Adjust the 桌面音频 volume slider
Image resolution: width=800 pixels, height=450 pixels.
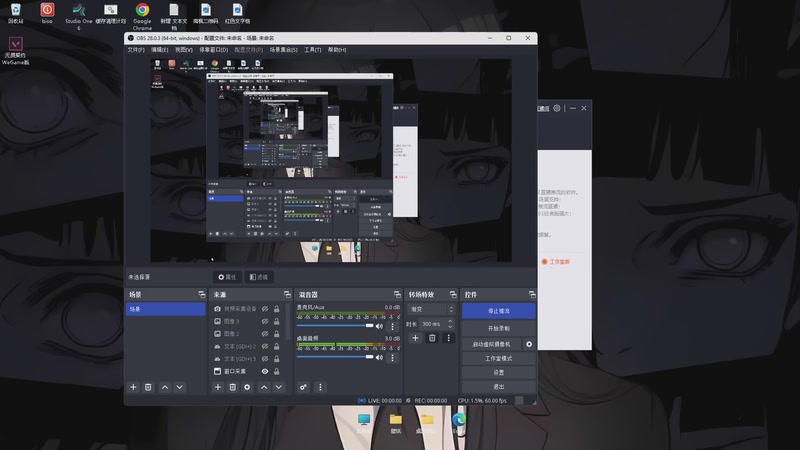335,357
